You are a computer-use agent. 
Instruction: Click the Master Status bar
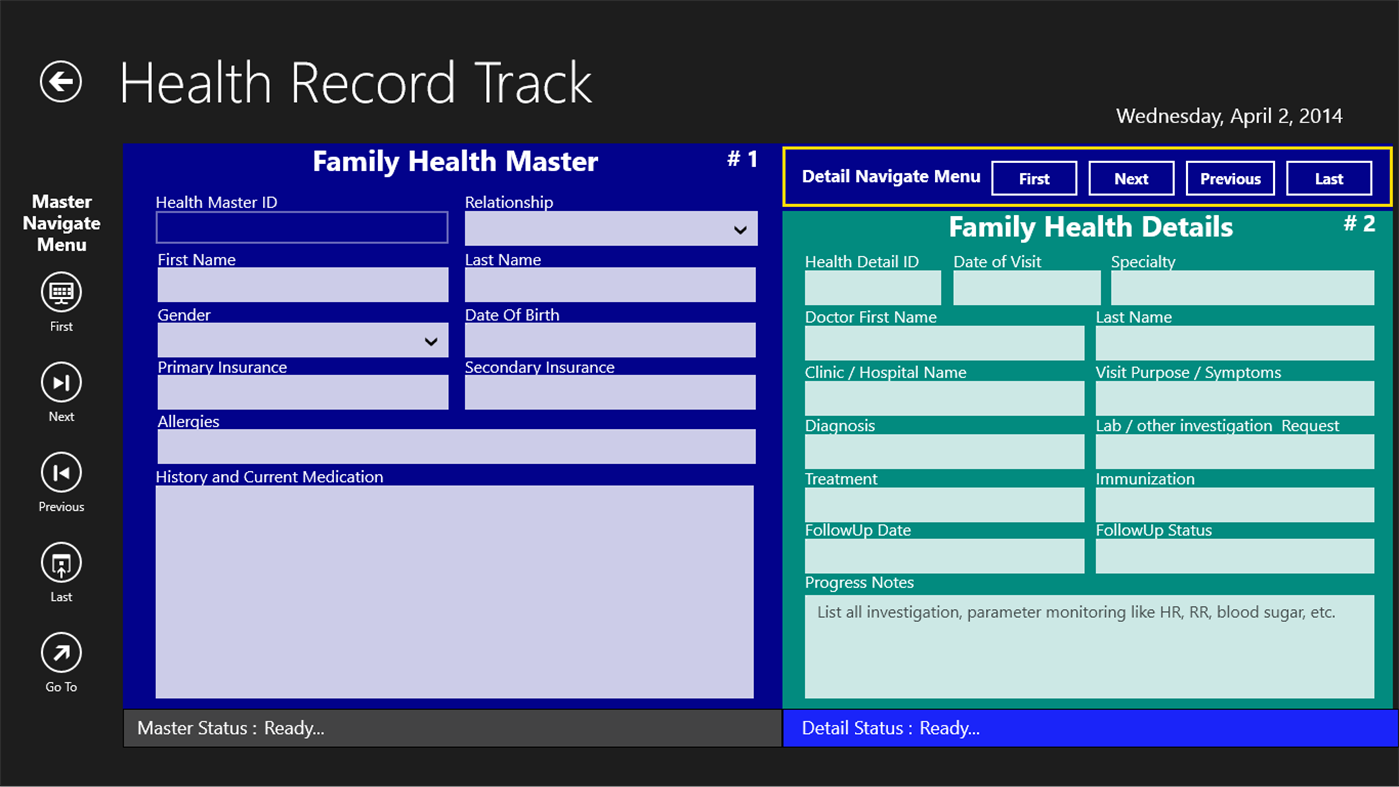[452, 728]
